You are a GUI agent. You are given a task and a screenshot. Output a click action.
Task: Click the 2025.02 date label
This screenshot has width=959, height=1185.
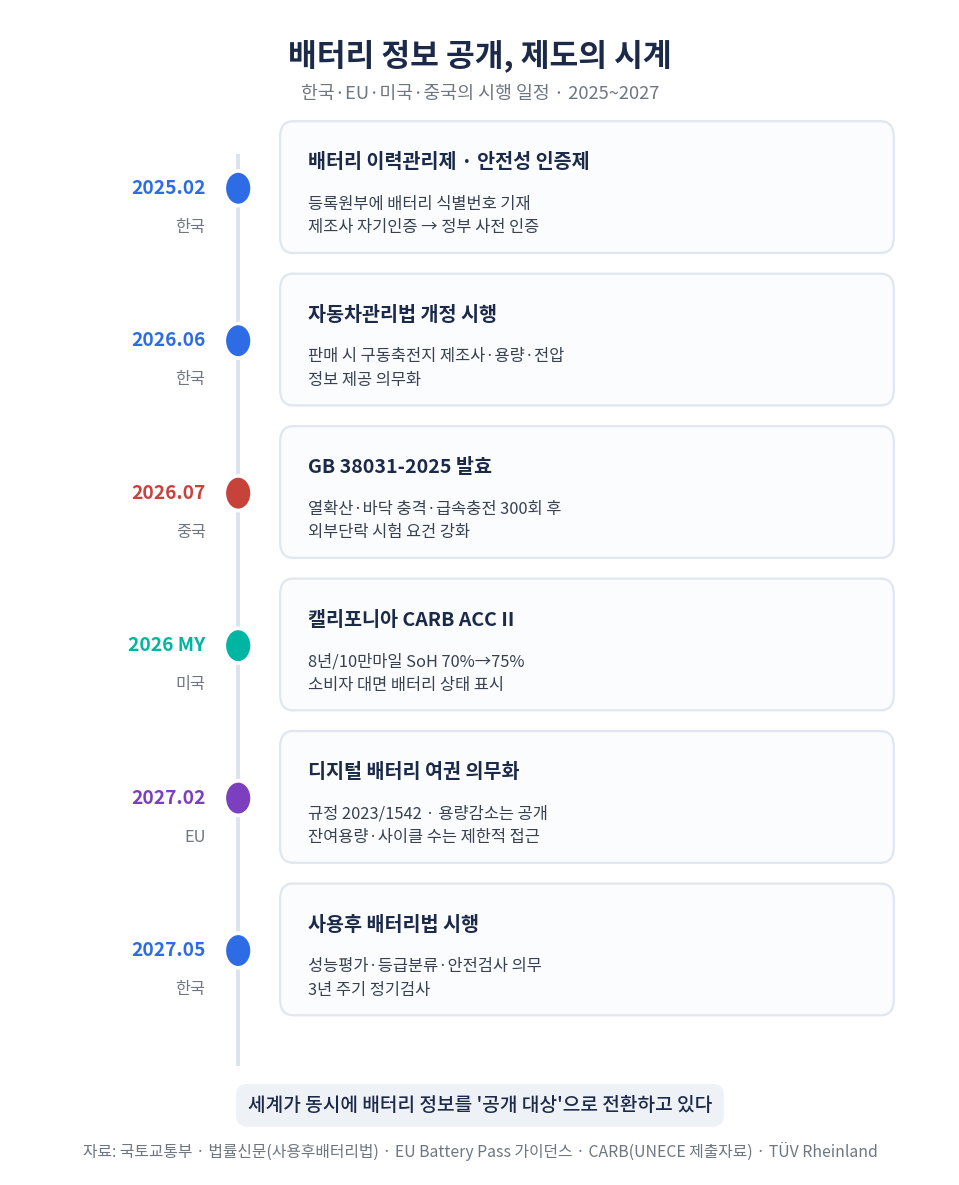[169, 187]
